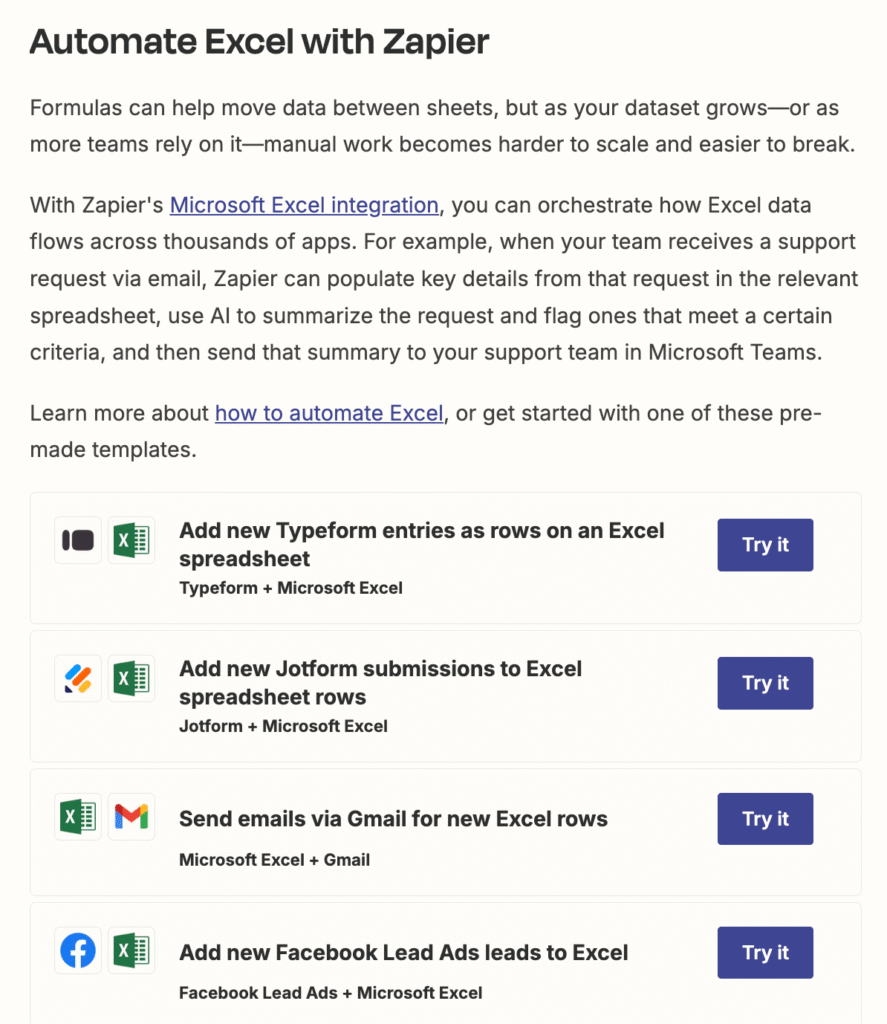This screenshot has width=887, height=1024.
Task: Click the Excel icon in the Gmail template
Action: (78, 816)
